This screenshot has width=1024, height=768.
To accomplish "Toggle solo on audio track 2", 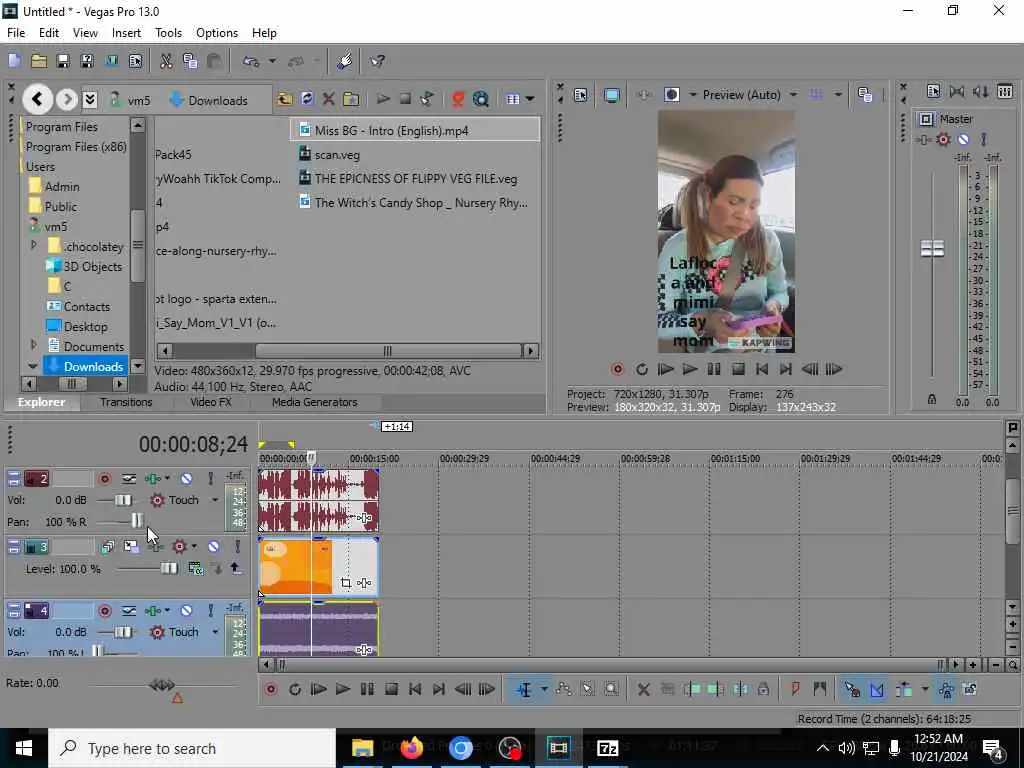I will (210, 479).
